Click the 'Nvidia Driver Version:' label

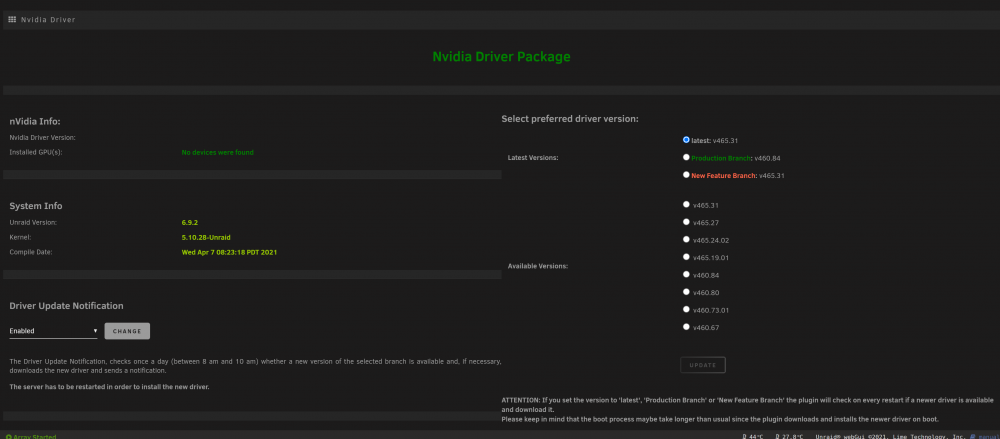42,137
